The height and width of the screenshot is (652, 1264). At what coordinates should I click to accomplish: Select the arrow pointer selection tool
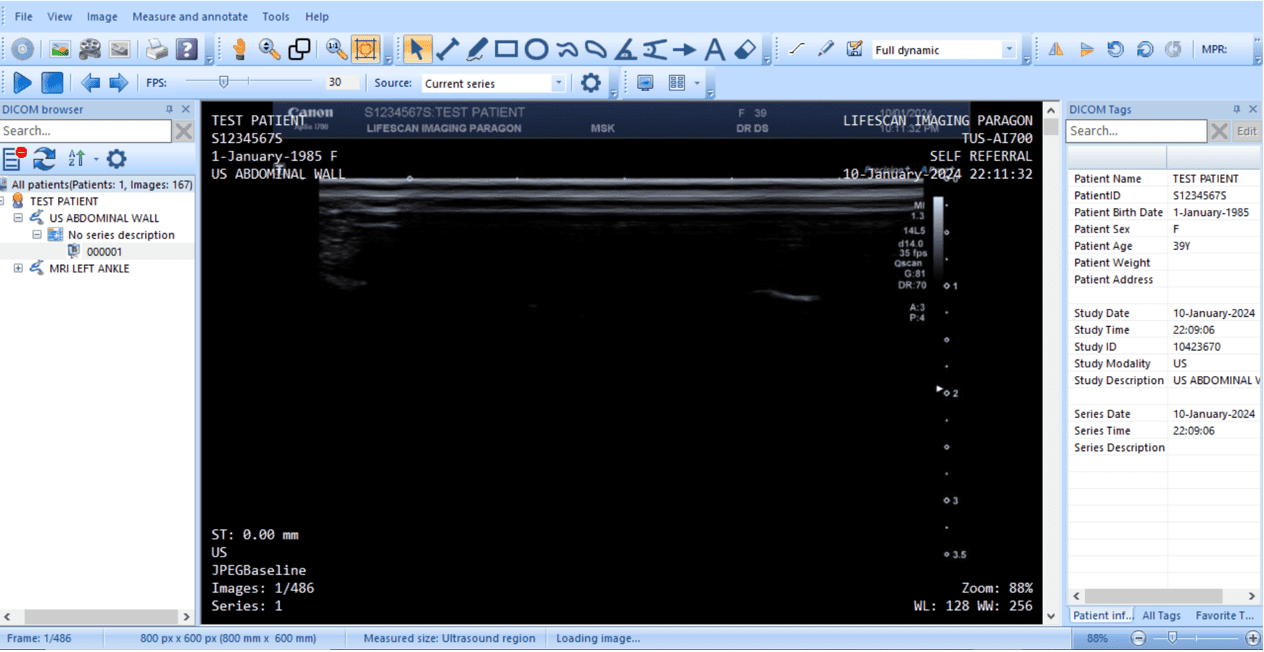pos(417,49)
